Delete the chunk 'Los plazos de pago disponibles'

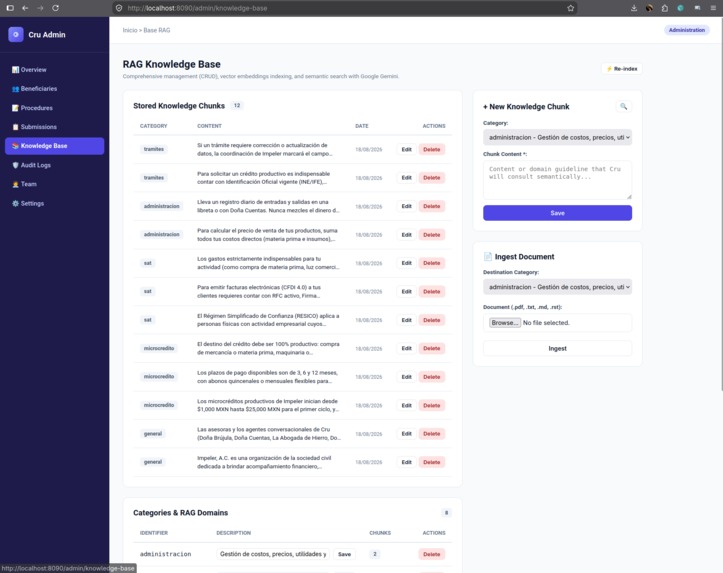click(432, 377)
